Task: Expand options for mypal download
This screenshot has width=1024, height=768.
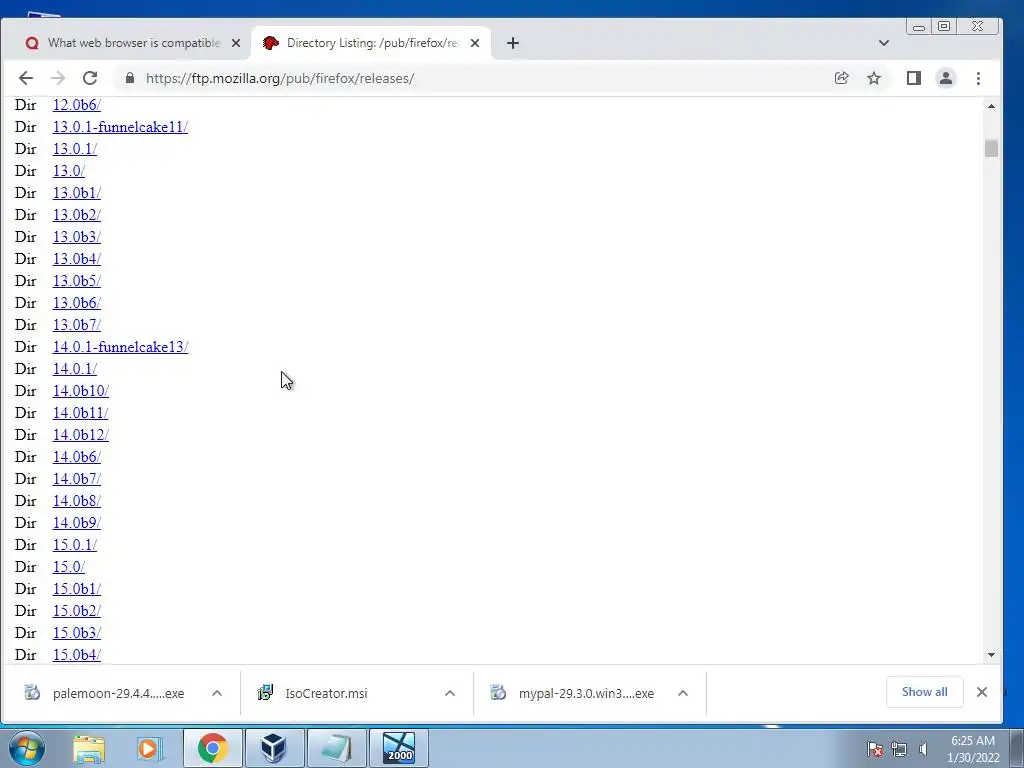Action: 682,694
